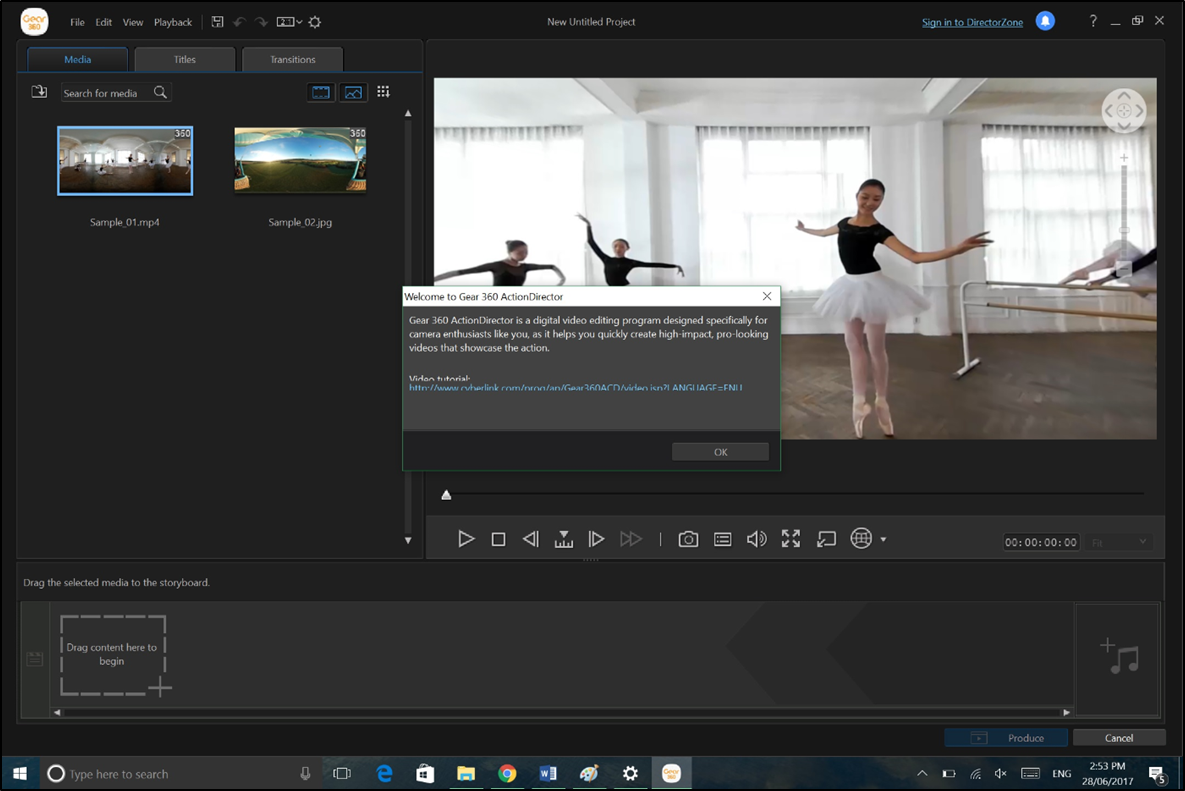Save project with the floppy disk icon
The image size is (1185, 791).
tap(218, 22)
